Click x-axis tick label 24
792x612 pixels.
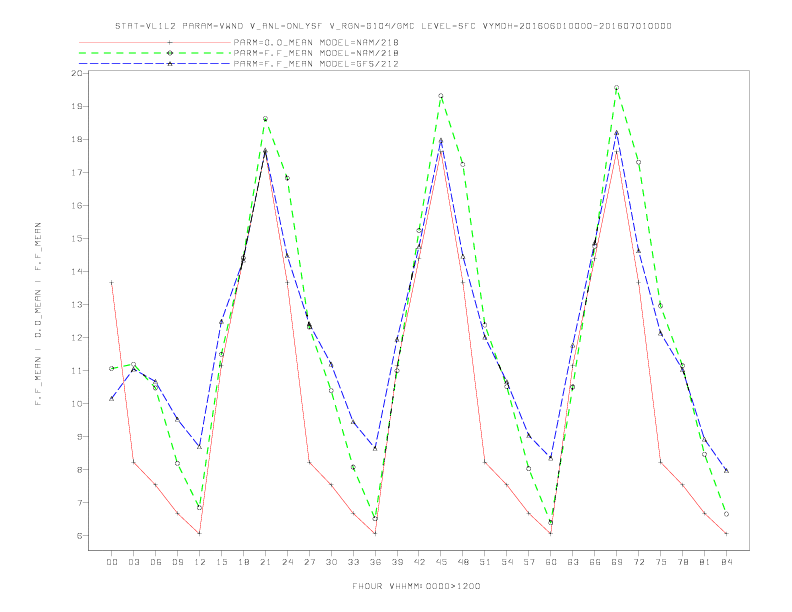pos(287,562)
